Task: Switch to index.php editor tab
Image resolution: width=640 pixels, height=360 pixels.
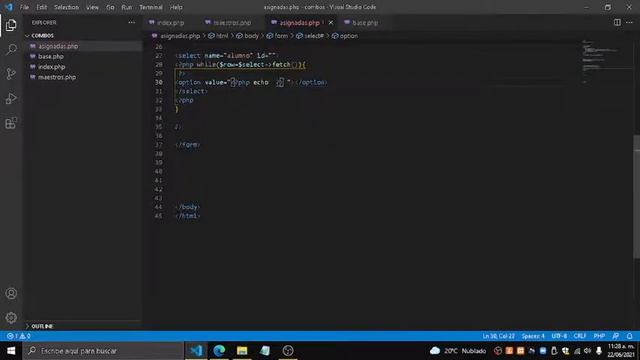Action: [170, 22]
